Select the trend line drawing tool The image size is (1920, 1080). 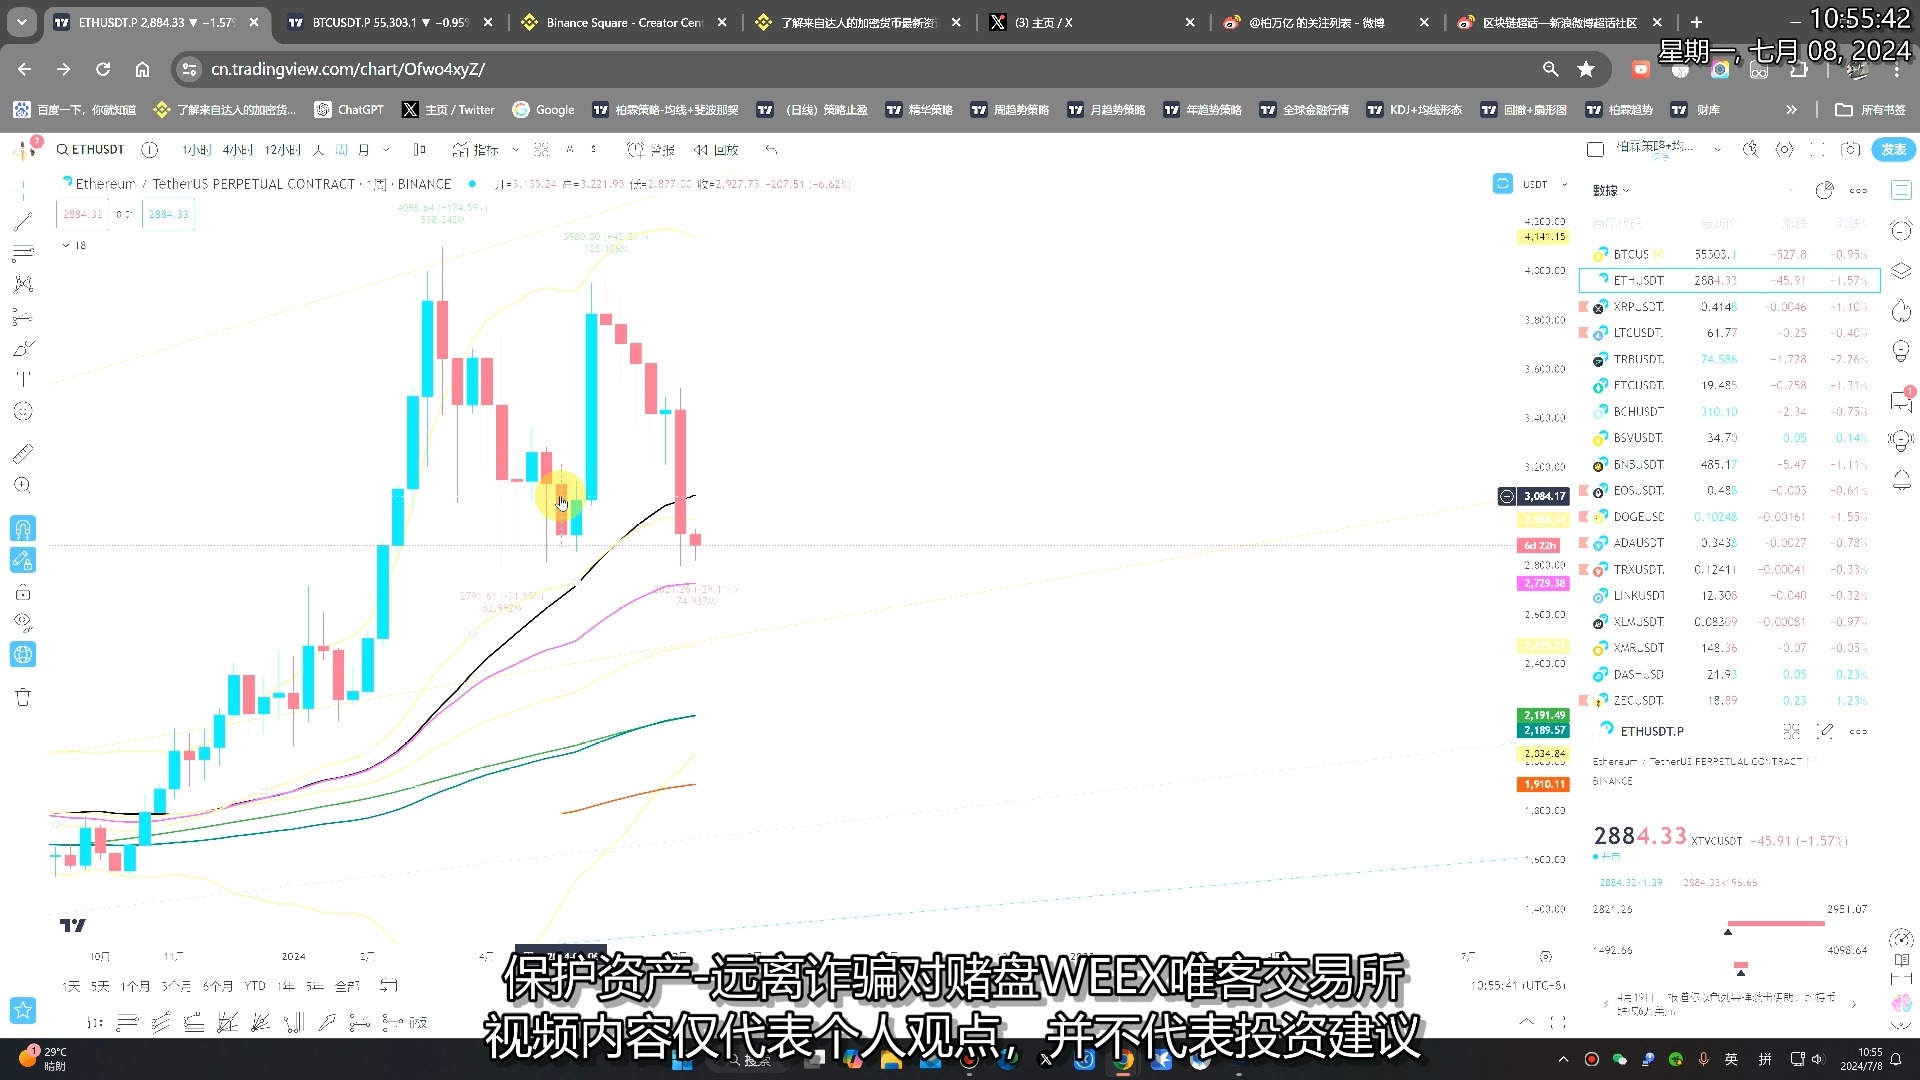click(22, 221)
